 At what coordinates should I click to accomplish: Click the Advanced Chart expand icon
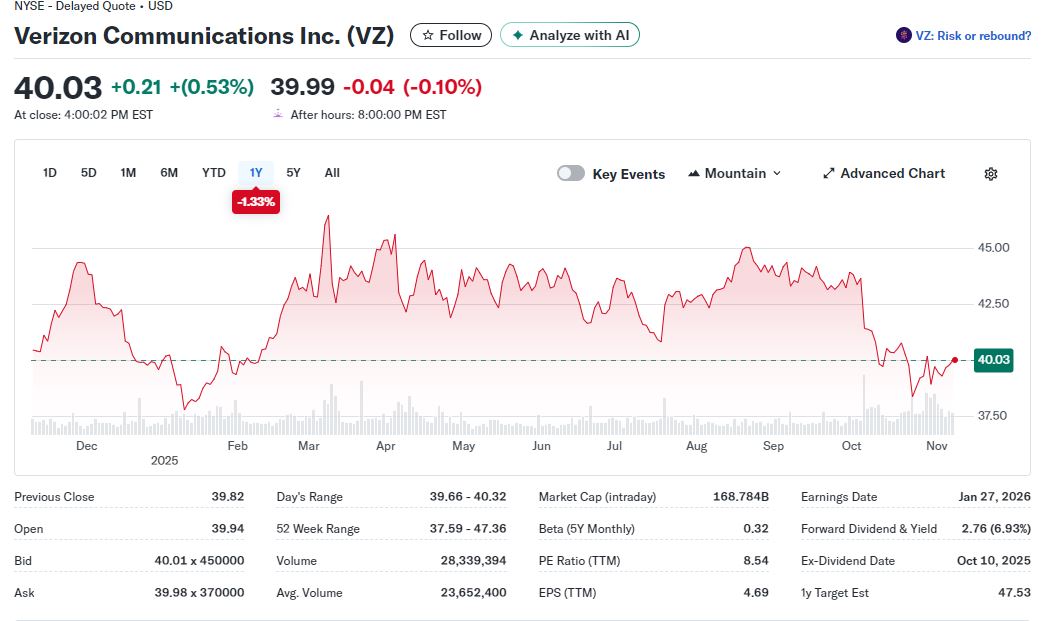pyautogui.click(x=828, y=174)
